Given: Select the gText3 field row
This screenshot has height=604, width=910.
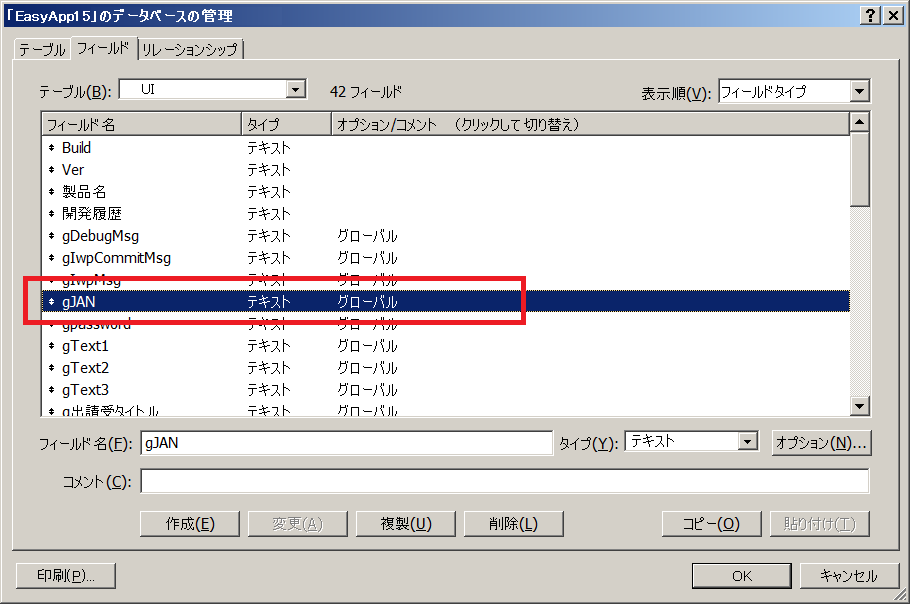Looking at the screenshot, I should tap(446, 390).
